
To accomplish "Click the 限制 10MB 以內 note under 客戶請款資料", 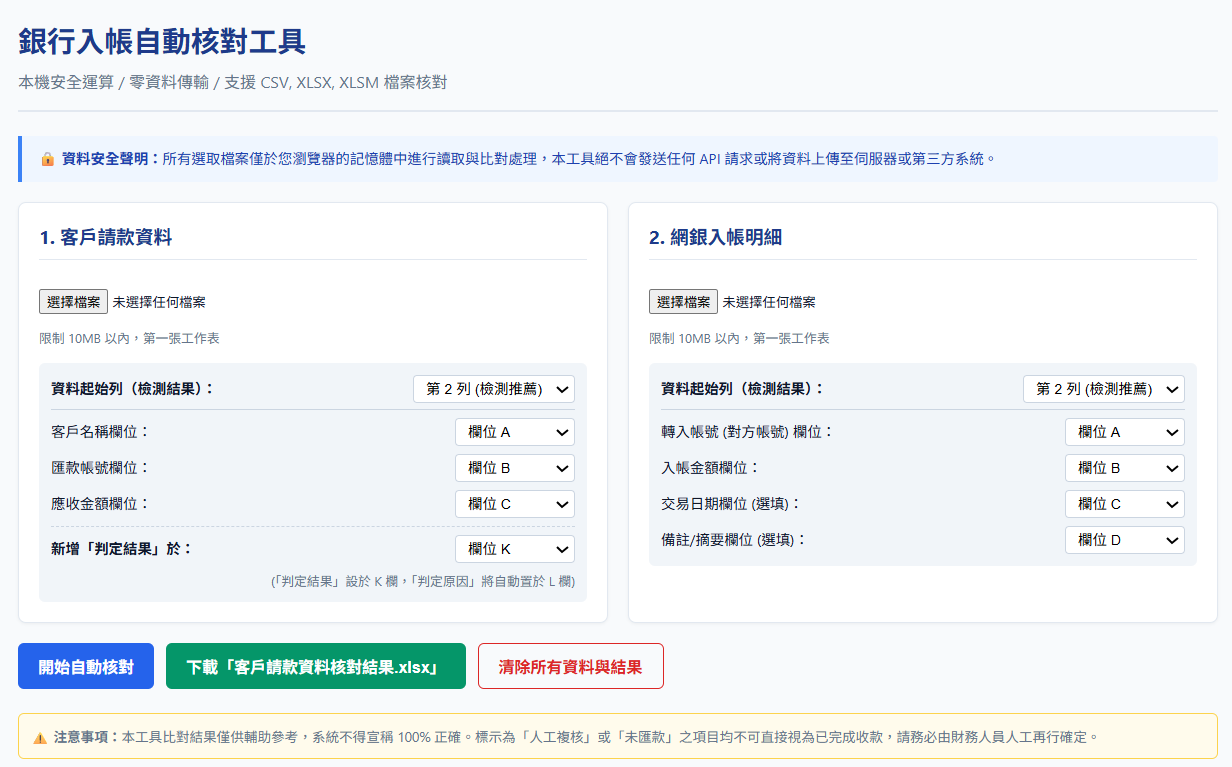I will 129,339.
